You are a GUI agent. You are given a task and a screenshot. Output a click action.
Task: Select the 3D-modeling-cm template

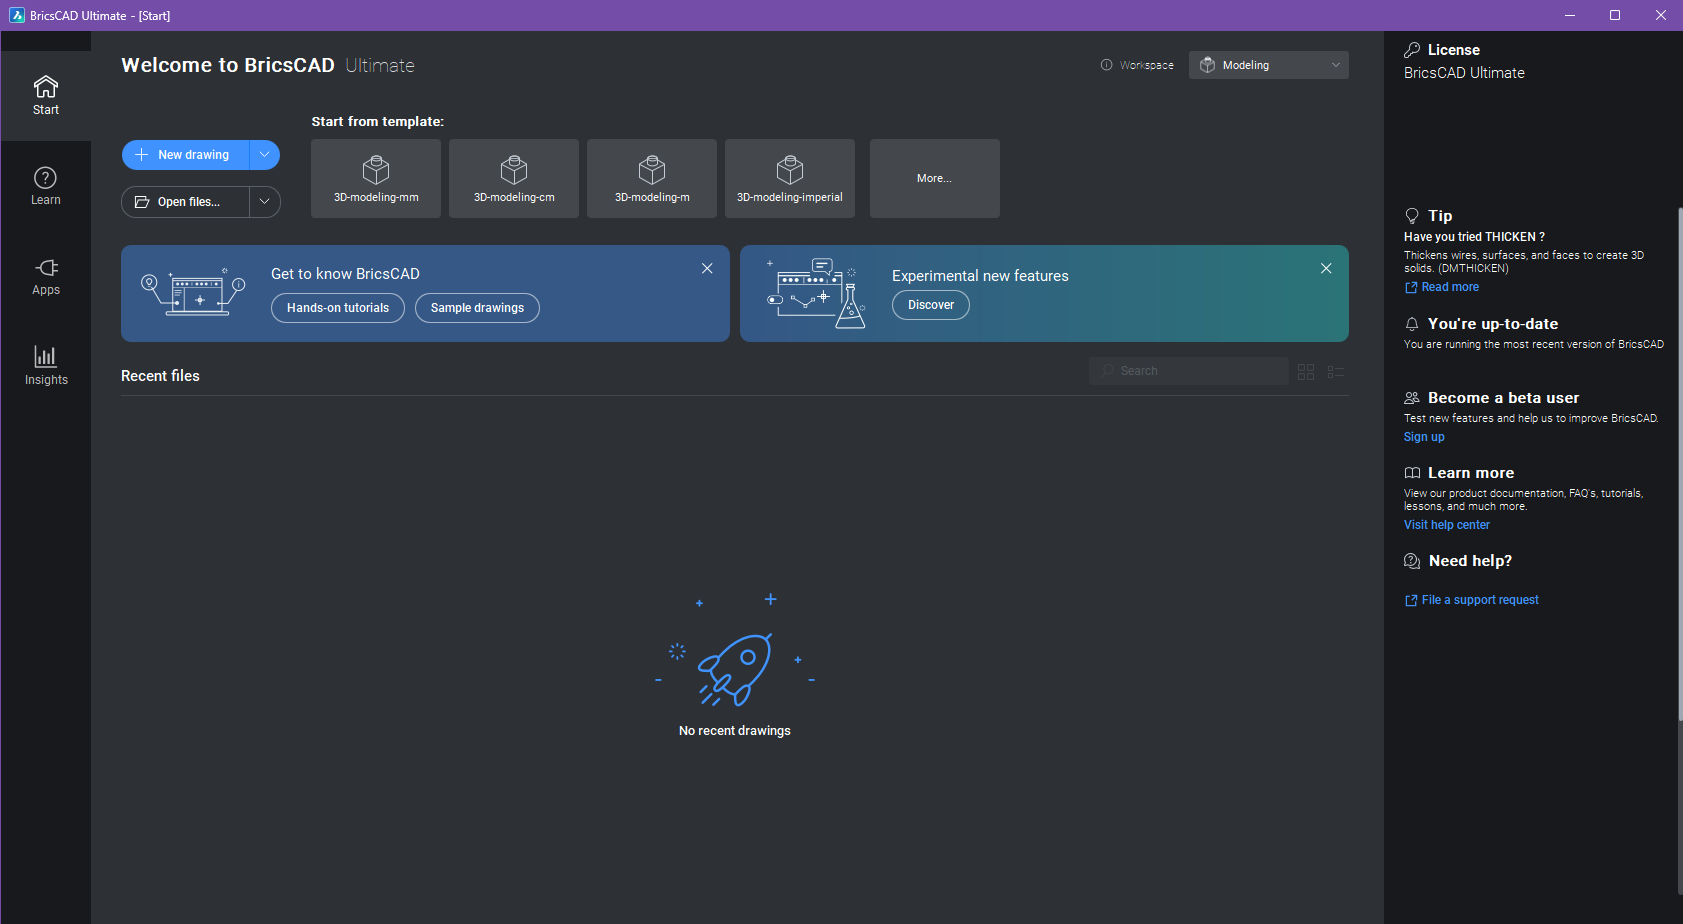pos(514,178)
